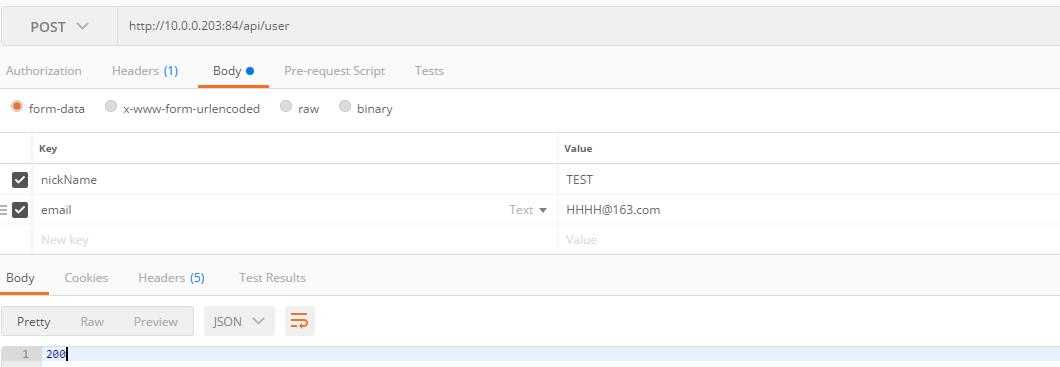Open the response Cookies tab
The image size is (1060, 367).
pos(86,278)
